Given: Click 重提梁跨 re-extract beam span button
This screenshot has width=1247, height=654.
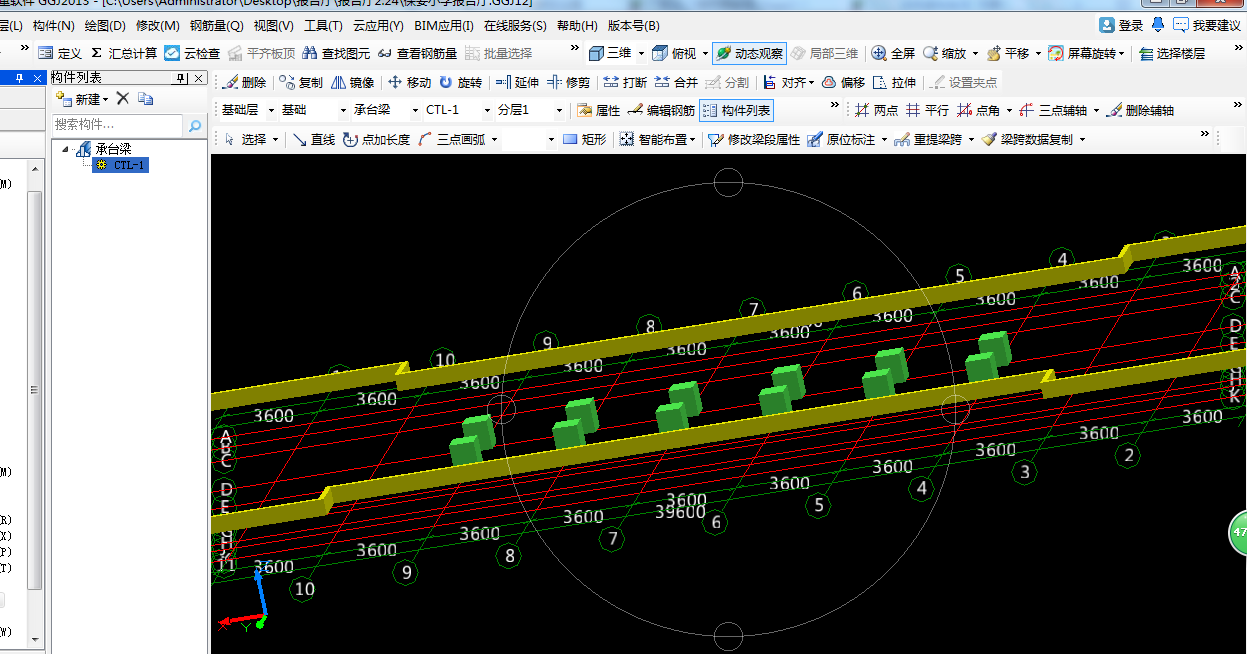Looking at the screenshot, I should [928, 140].
